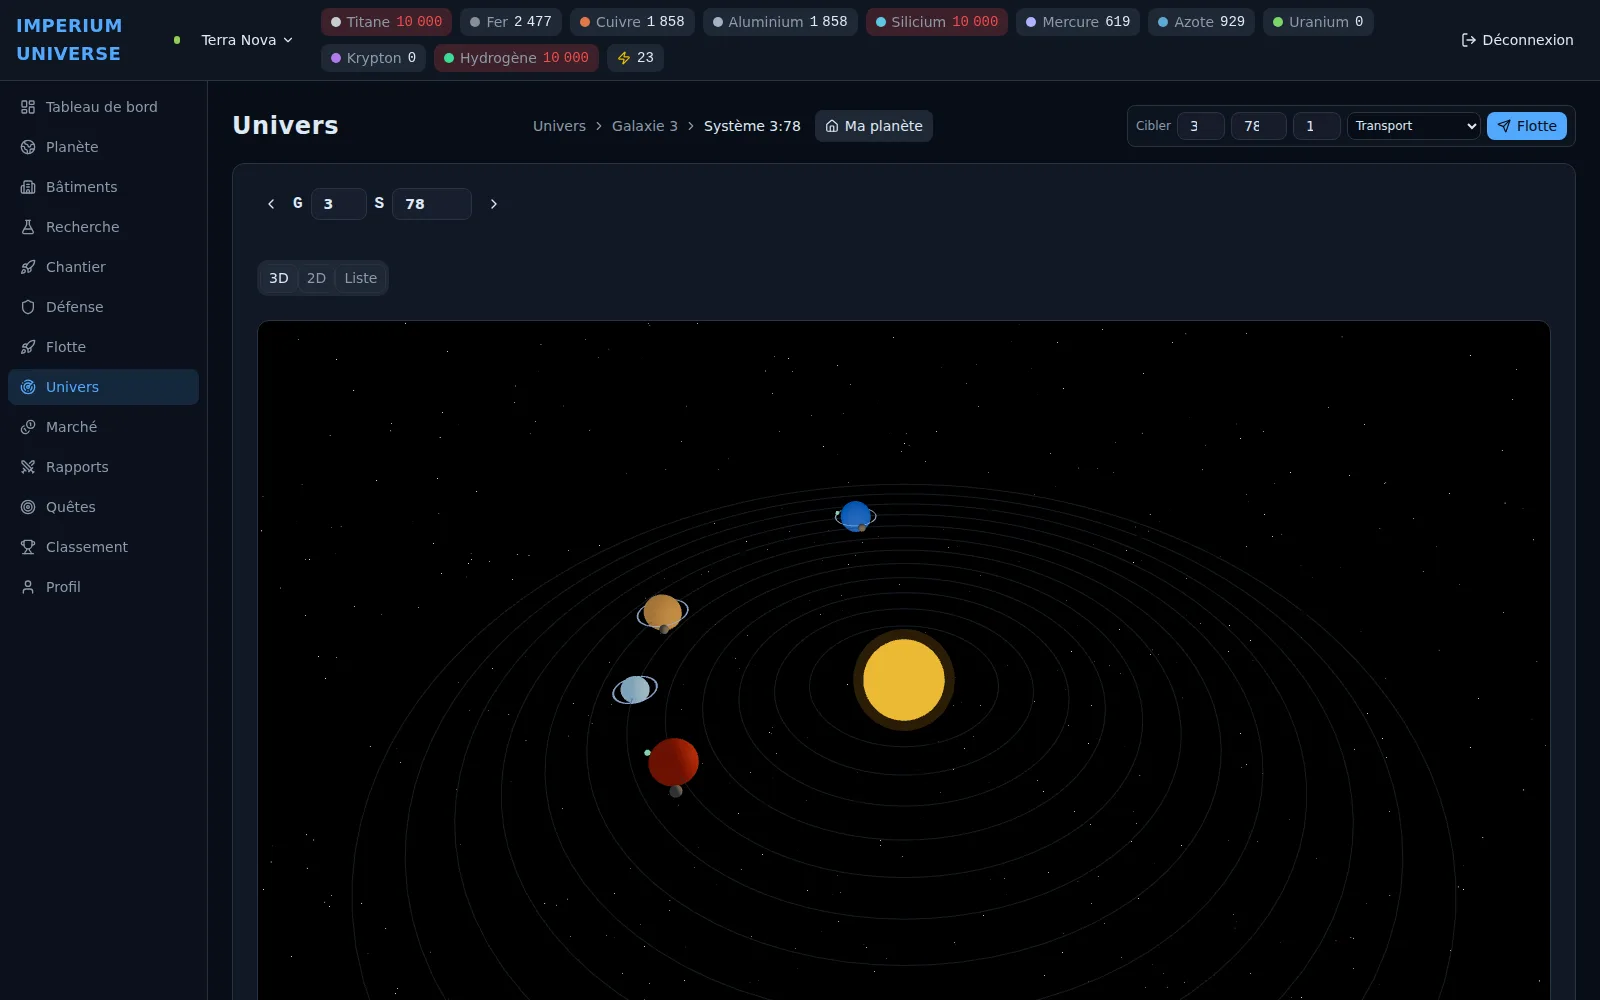Open Tableau de bord from sidebar

pyautogui.click(x=103, y=107)
